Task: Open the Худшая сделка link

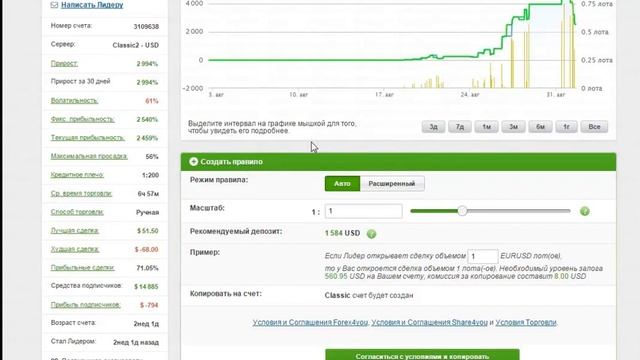Action: pos(75,249)
